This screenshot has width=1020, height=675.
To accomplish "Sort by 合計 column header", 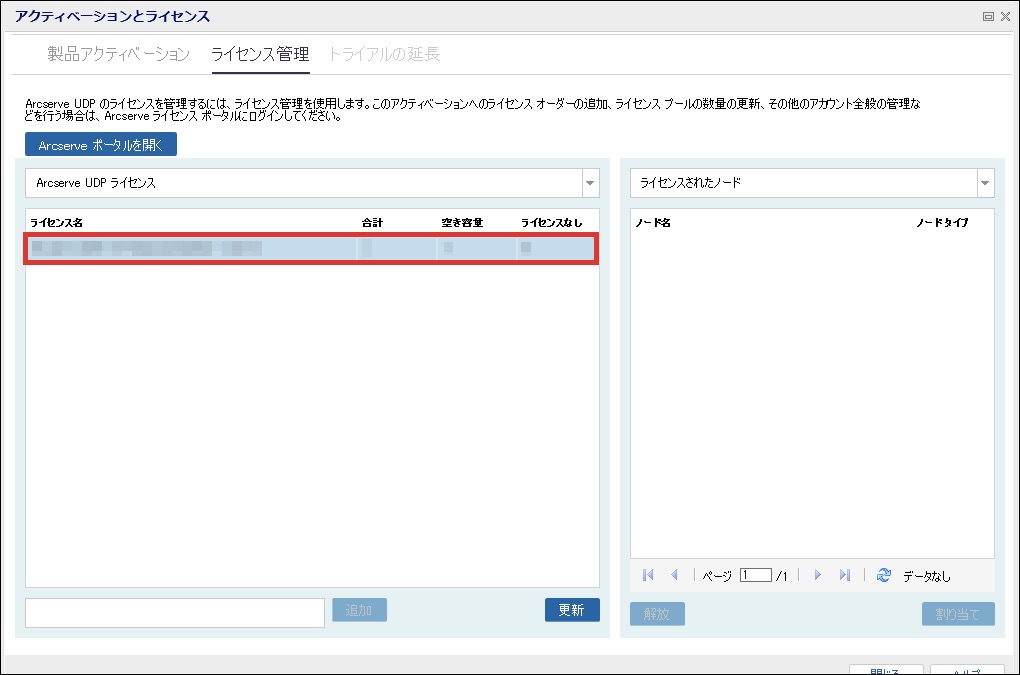I will 372,222.
